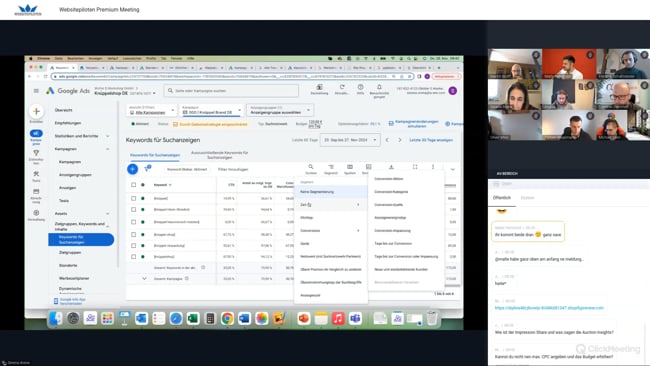Expand the Zeit submenu in the Segment menu
650x366 pixels.
click(330, 205)
